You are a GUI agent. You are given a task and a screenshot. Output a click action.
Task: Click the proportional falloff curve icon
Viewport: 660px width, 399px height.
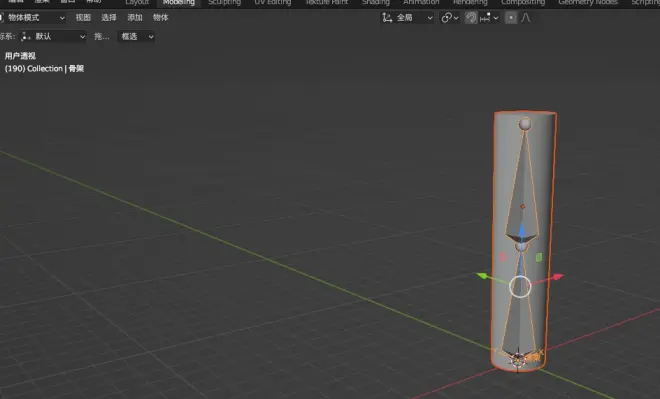525,18
